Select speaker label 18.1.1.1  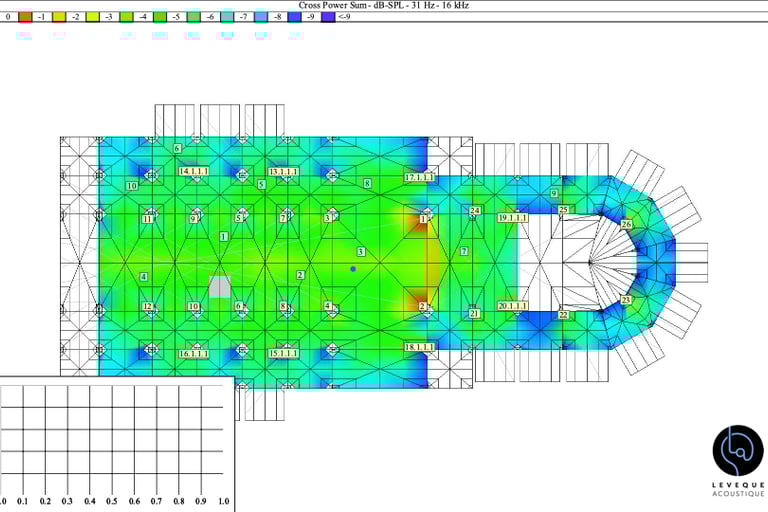point(420,347)
